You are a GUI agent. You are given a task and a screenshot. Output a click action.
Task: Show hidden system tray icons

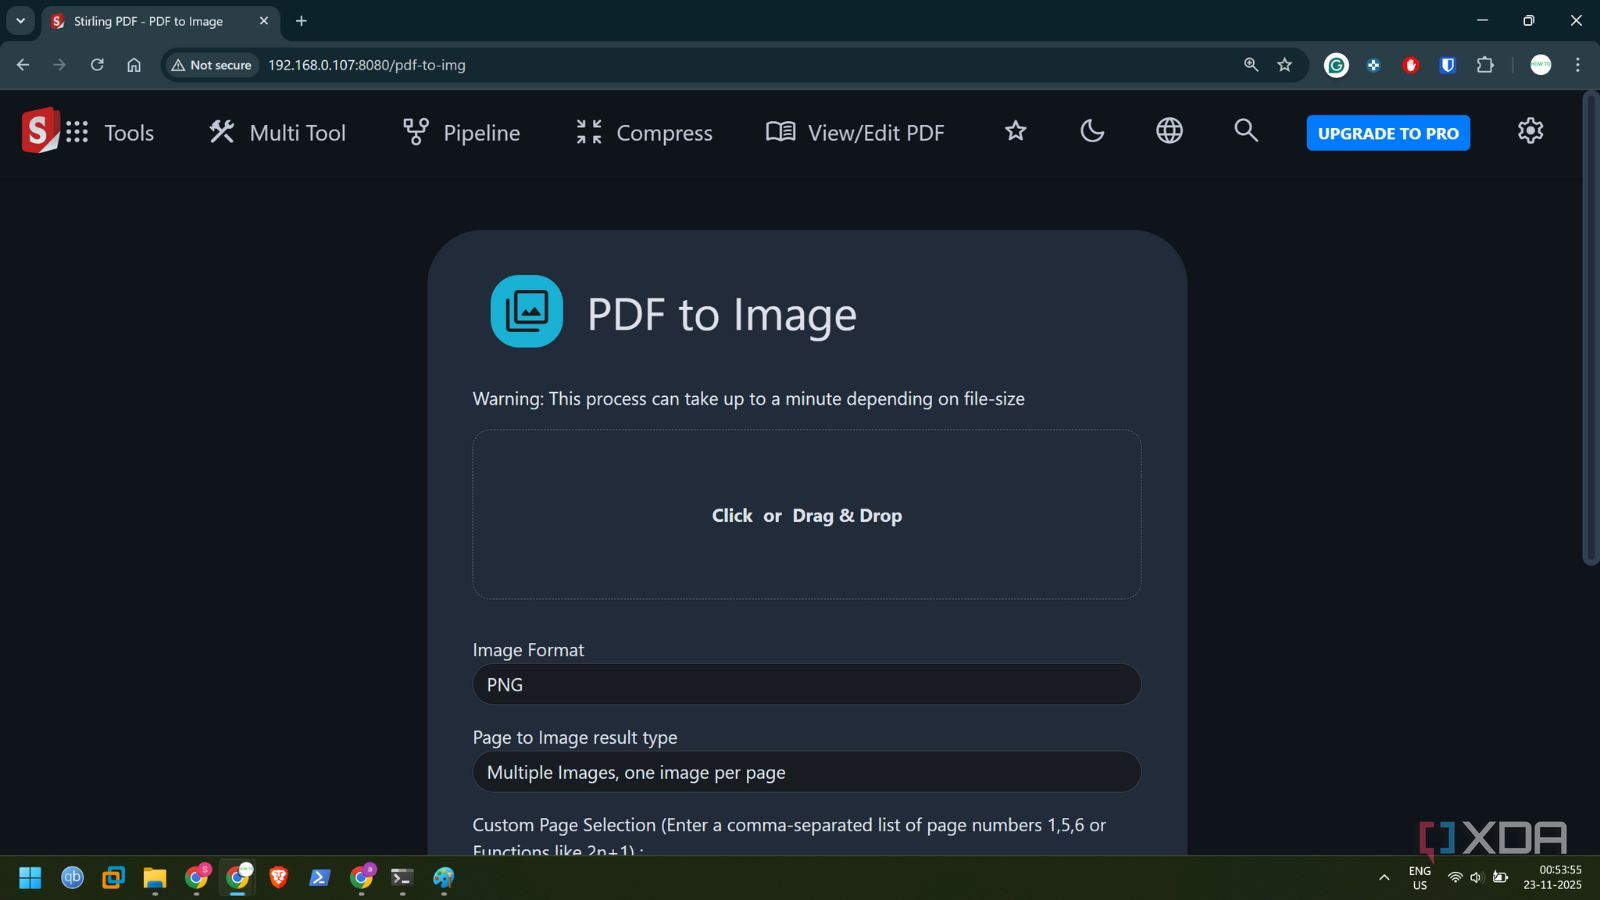[1384, 878]
